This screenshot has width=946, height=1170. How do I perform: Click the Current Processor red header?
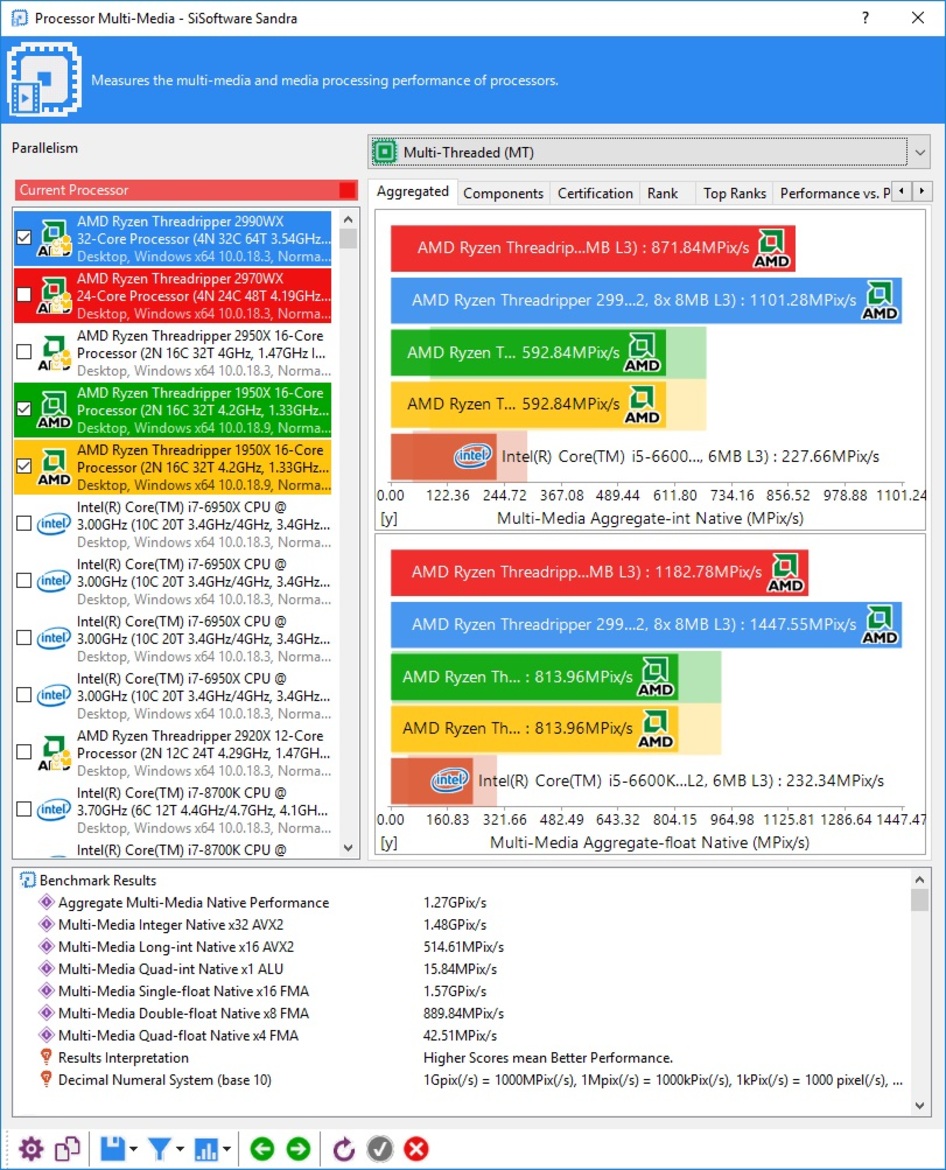[186, 190]
